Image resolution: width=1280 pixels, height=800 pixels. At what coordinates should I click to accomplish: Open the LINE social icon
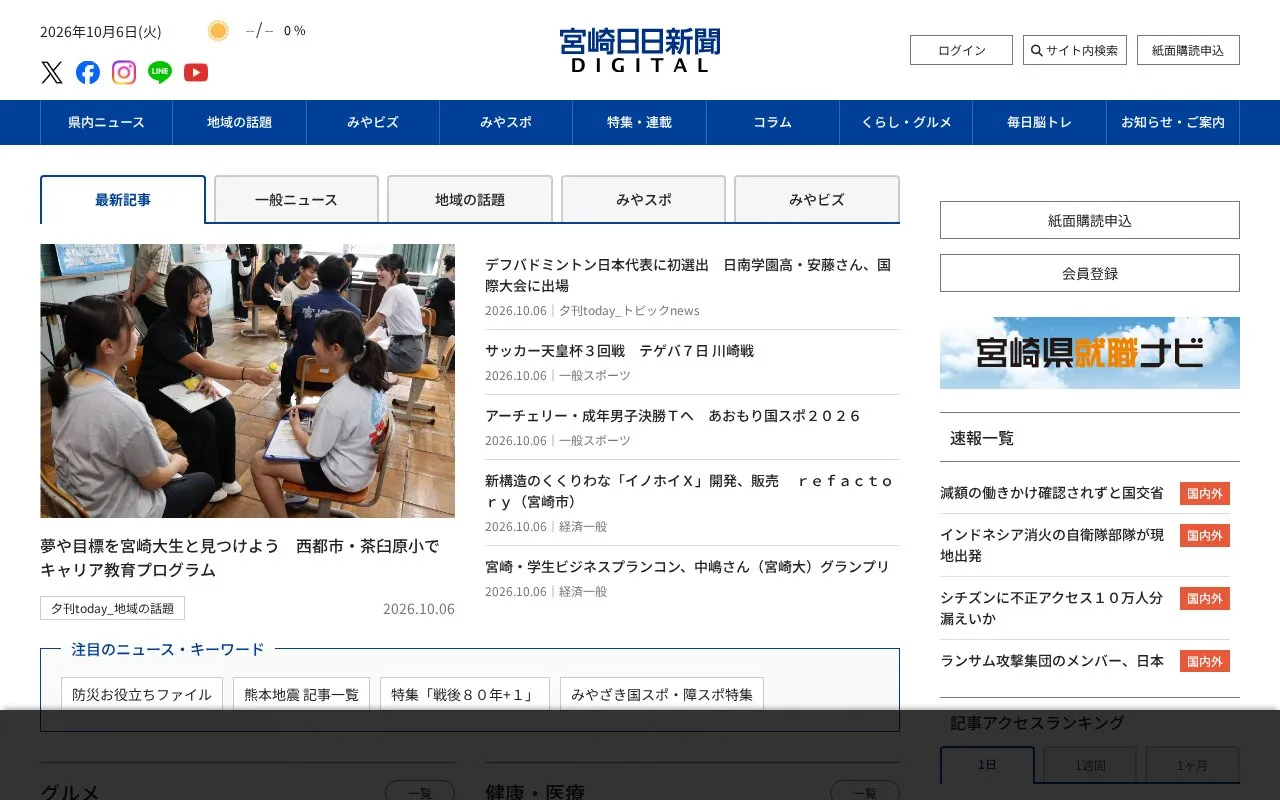pyautogui.click(x=160, y=72)
